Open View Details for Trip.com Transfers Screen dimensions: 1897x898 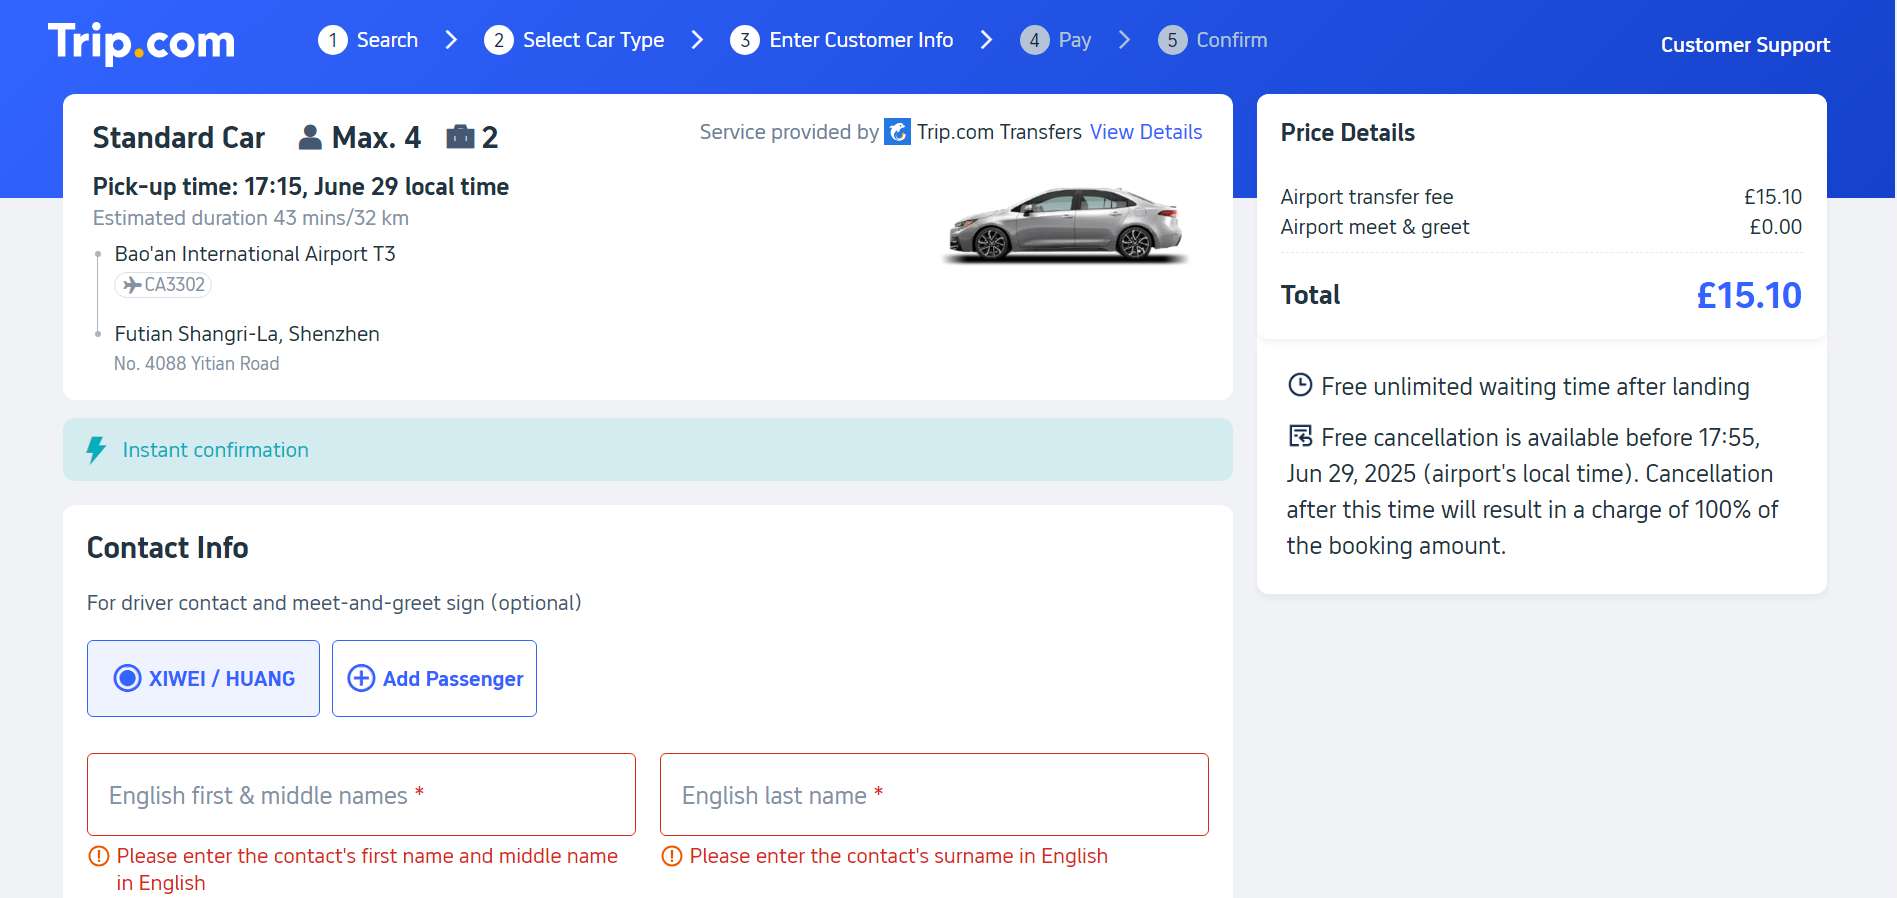point(1146,132)
